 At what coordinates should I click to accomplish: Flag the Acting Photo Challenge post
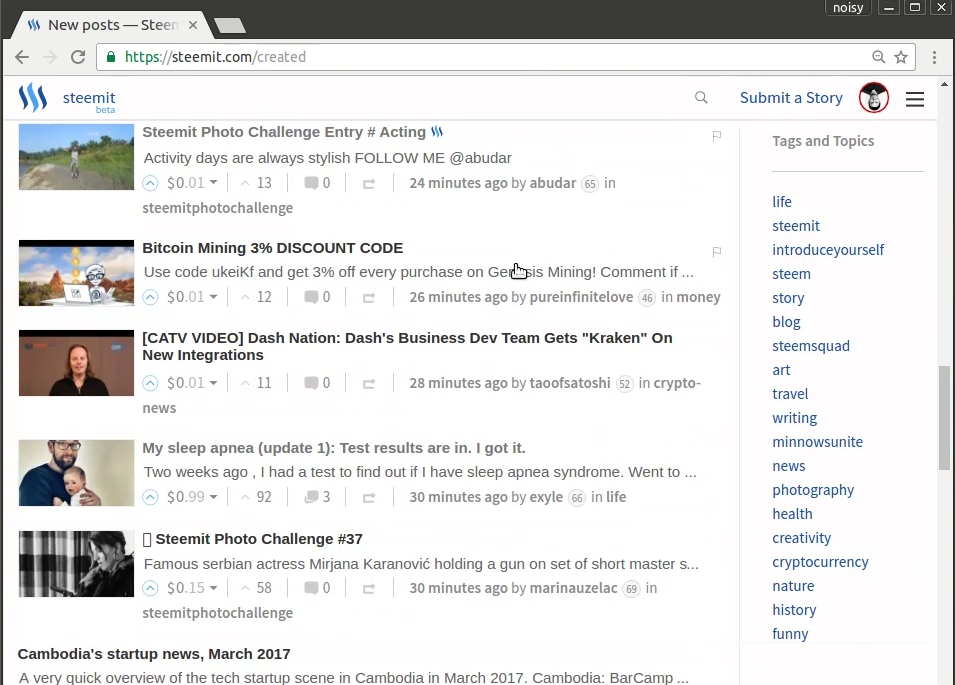[x=717, y=136]
